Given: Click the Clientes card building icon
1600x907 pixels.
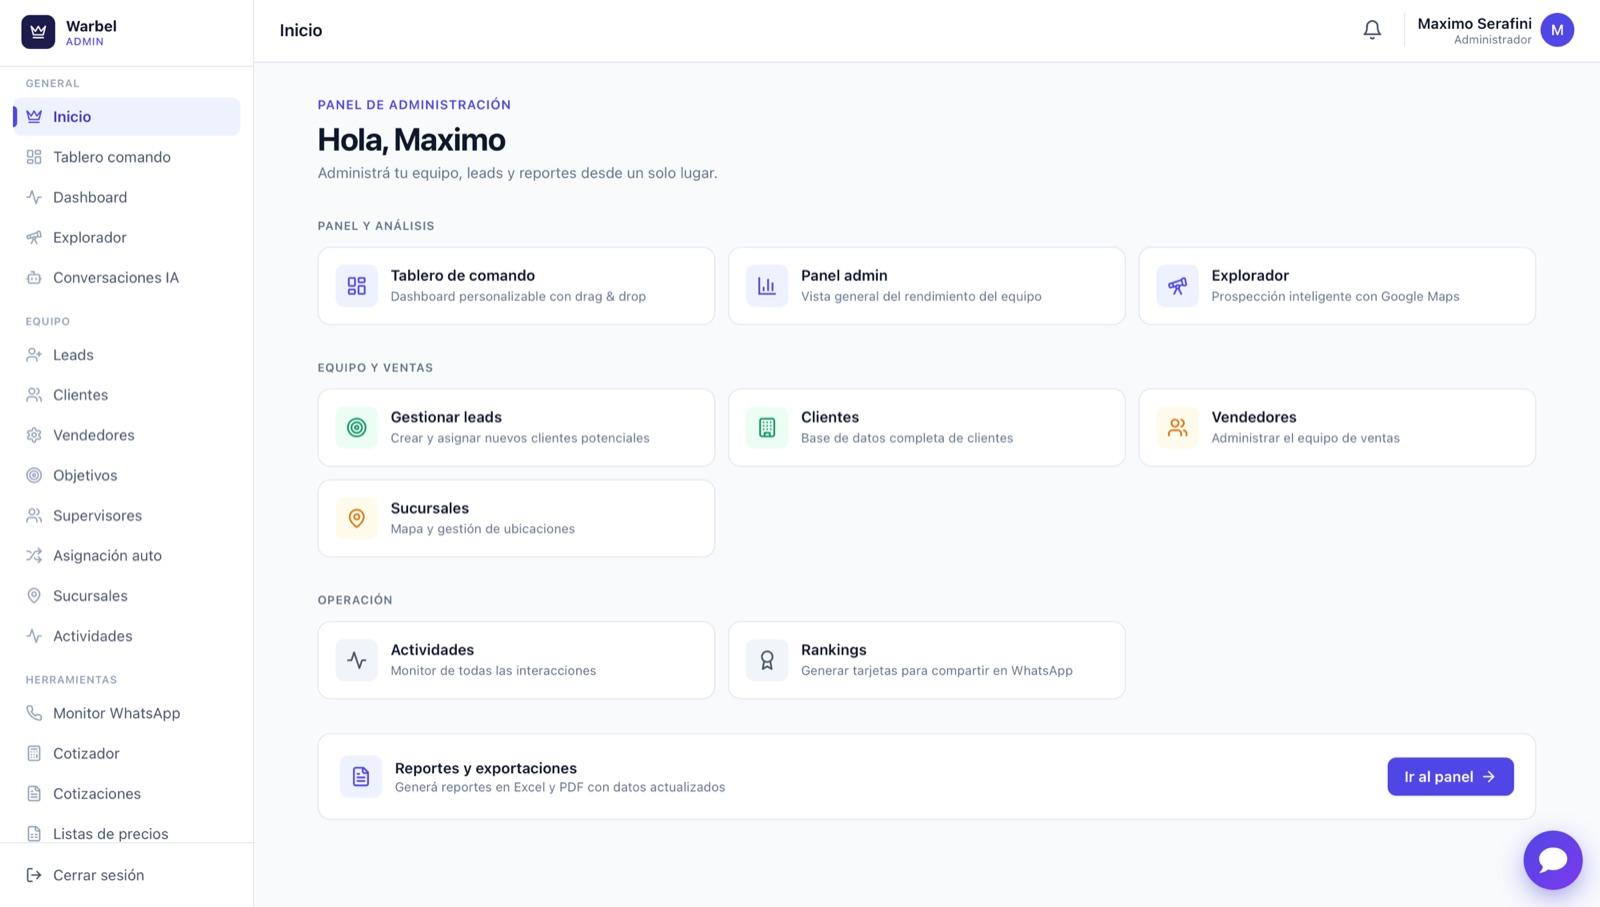Looking at the screenshot, I should (767, 428).
